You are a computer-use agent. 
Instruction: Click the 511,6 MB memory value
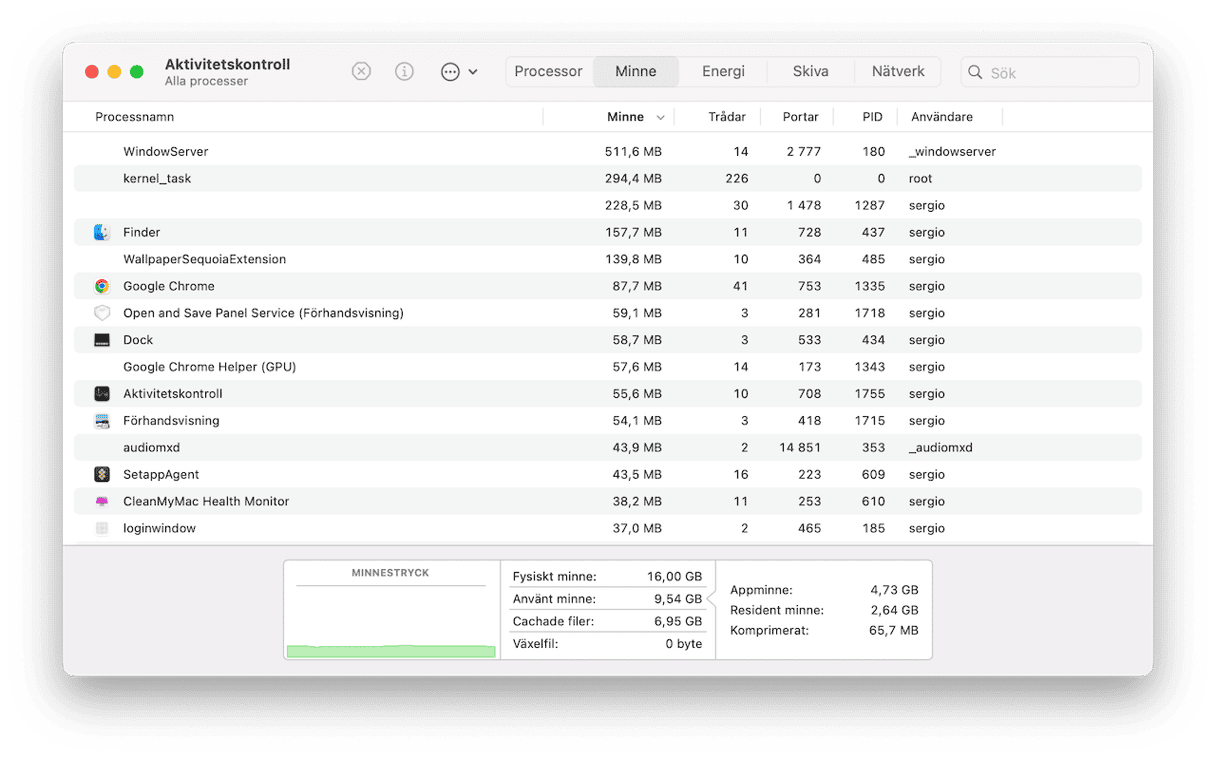633,152
